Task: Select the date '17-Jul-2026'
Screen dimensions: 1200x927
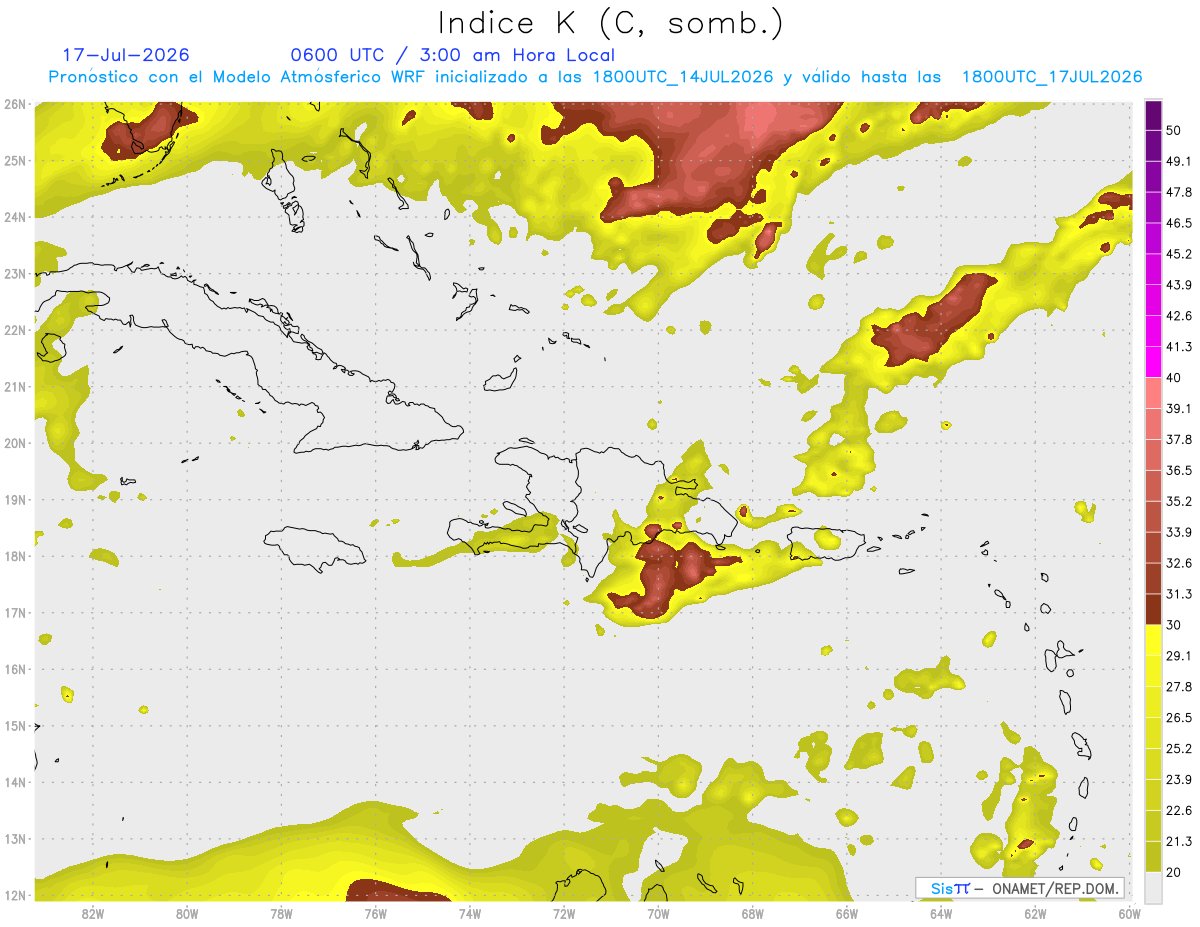Action: click(x=126, y=55)
